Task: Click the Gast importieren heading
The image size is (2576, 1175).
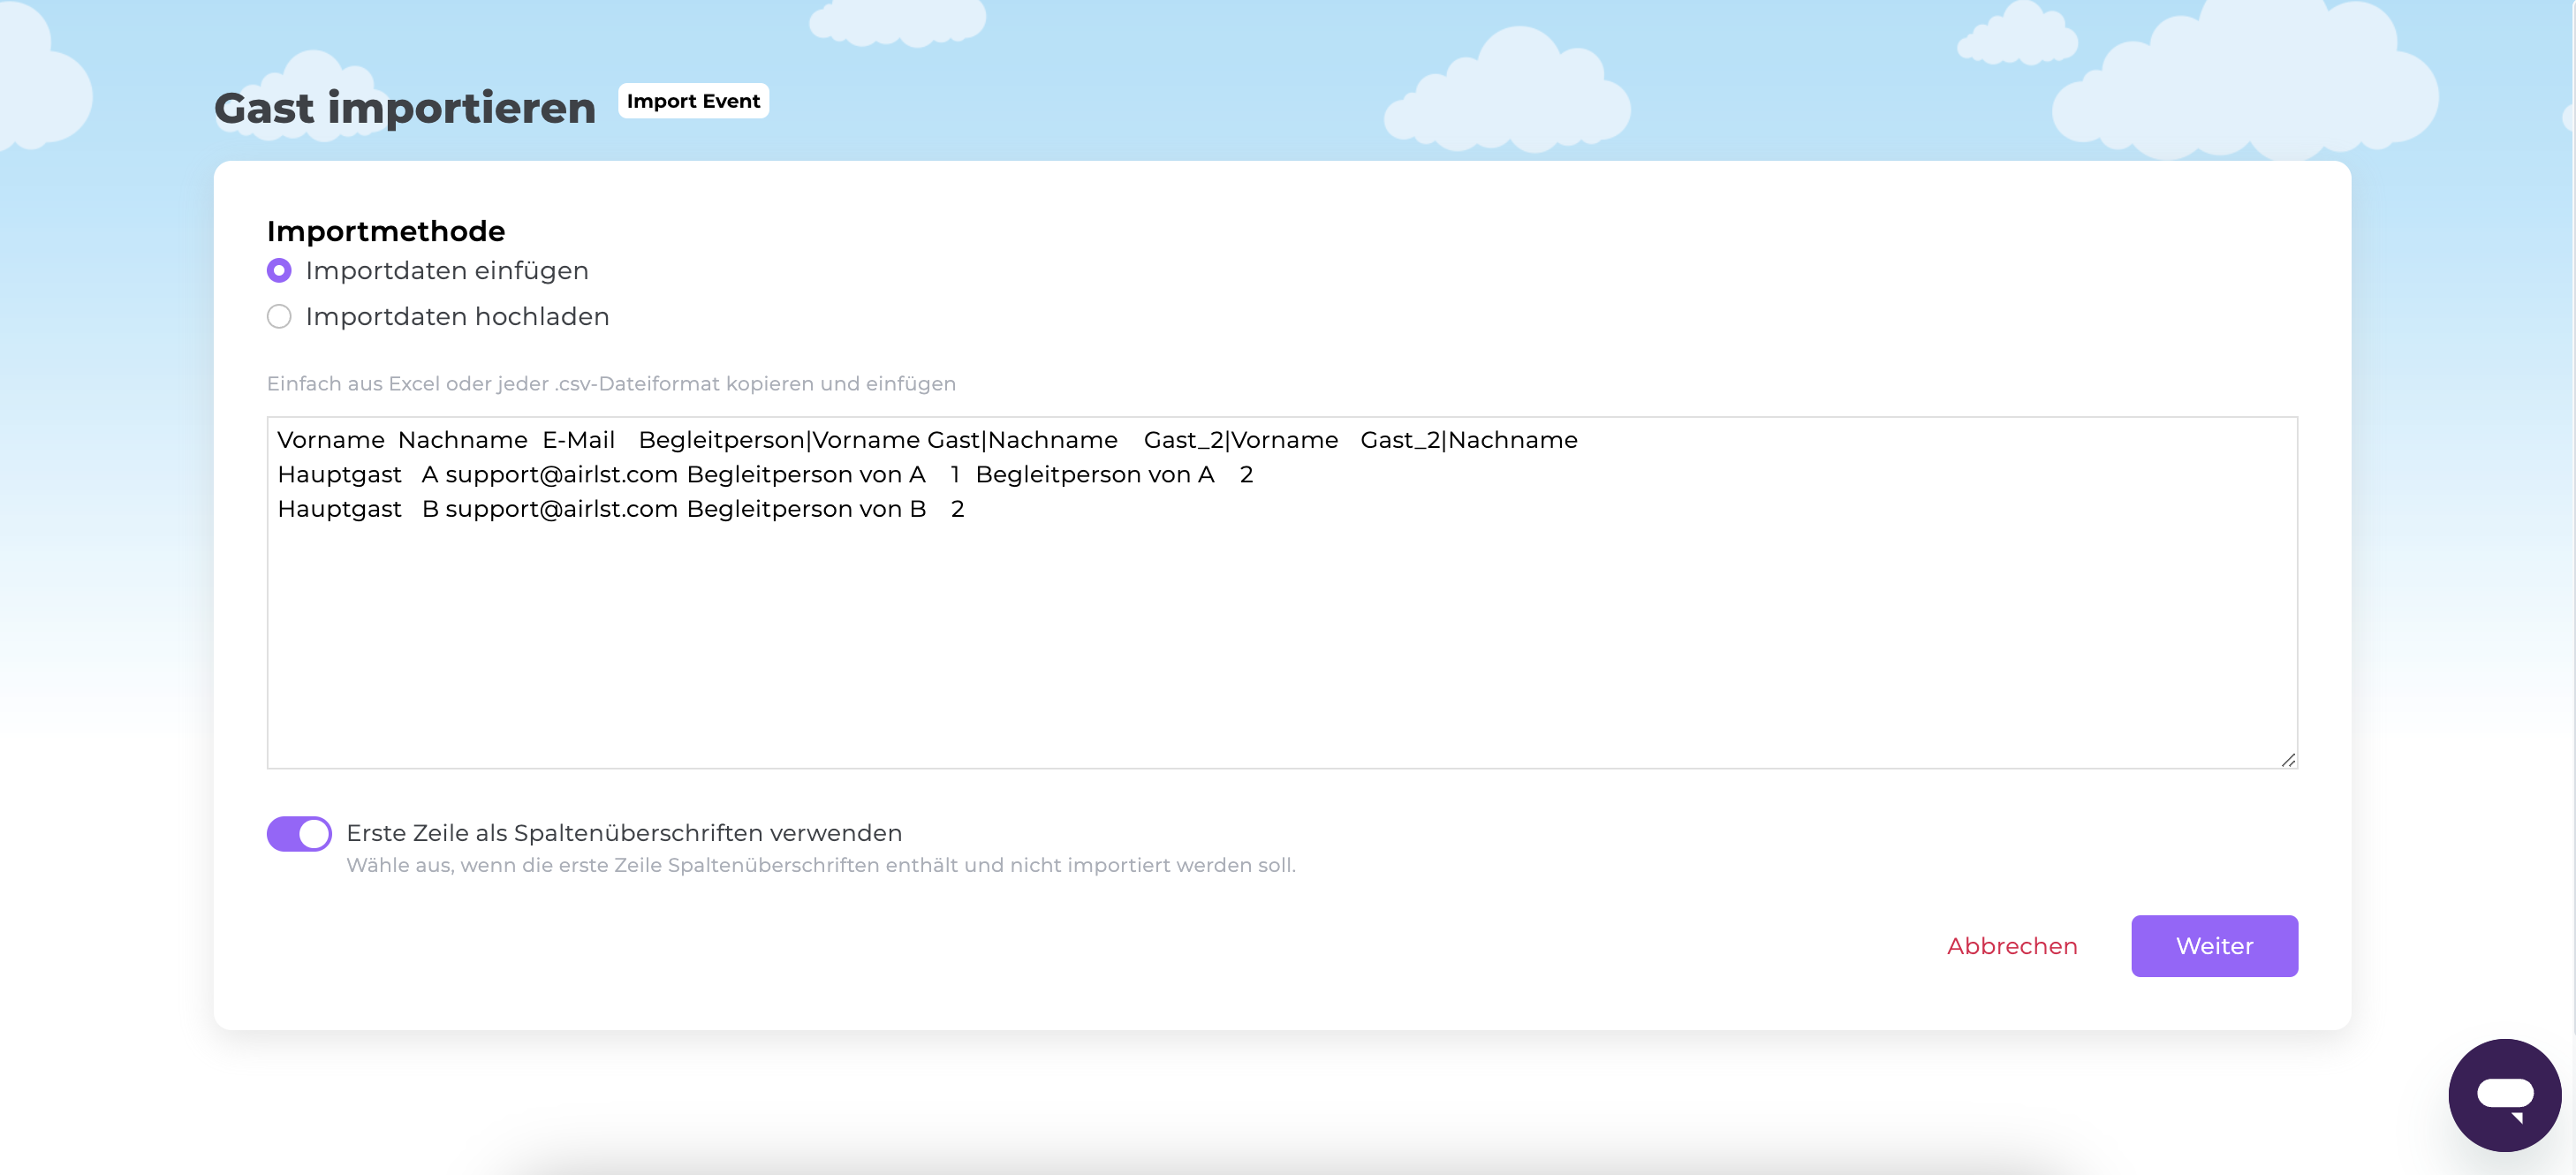Action: (x=405, y=108)
